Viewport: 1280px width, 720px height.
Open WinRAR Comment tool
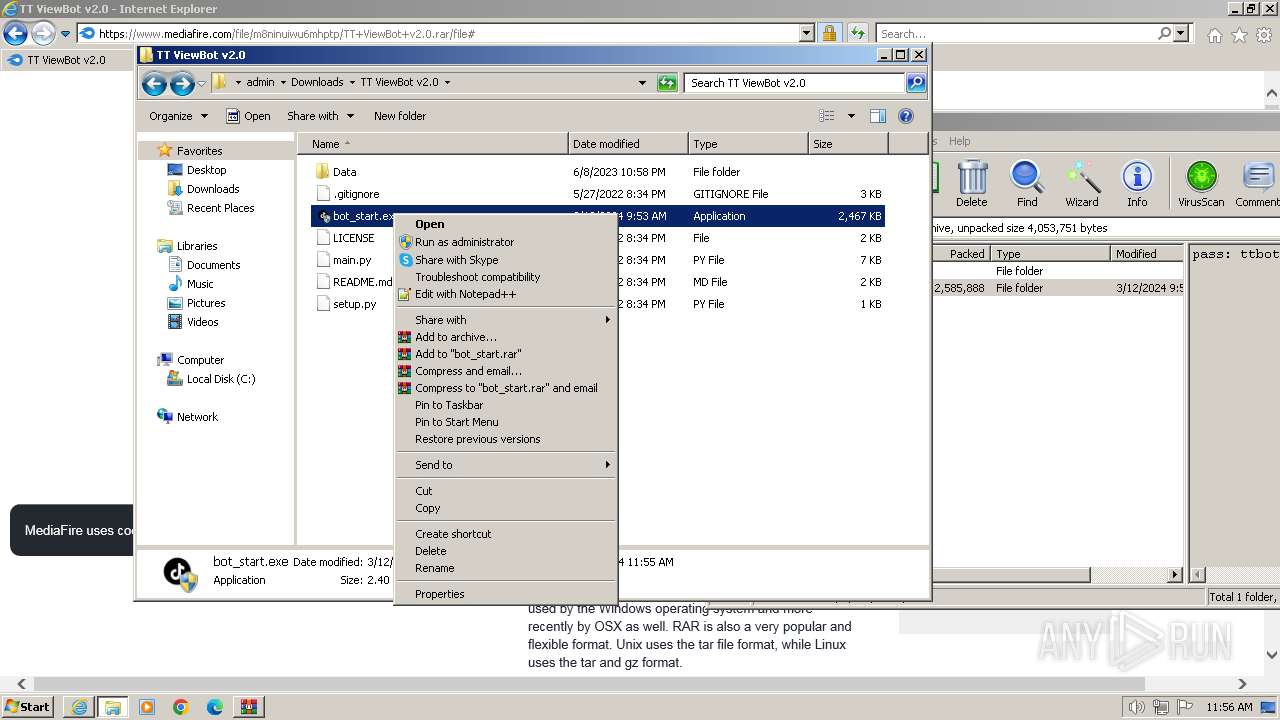click(x=1257, y=184)
